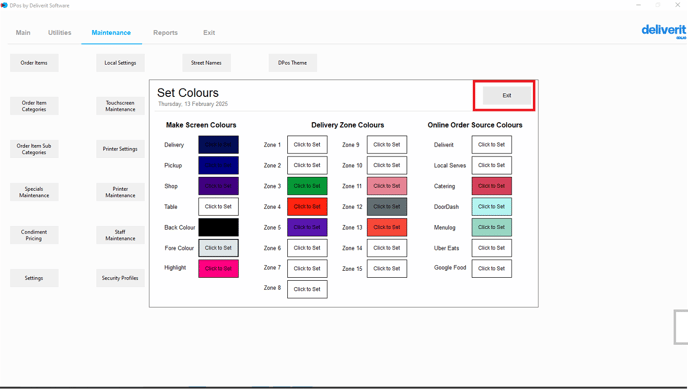The image size is (688, 389).
Task: Set Zone 1 delivery colour
Action: pyautogui.click(x=307, y=144)
